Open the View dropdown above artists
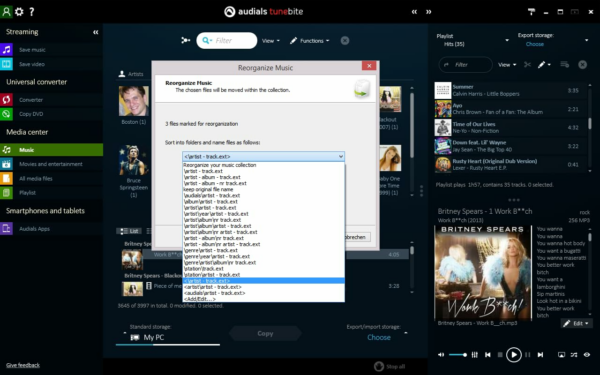Viewport: 600px width, 375px height. coord(271,41)
